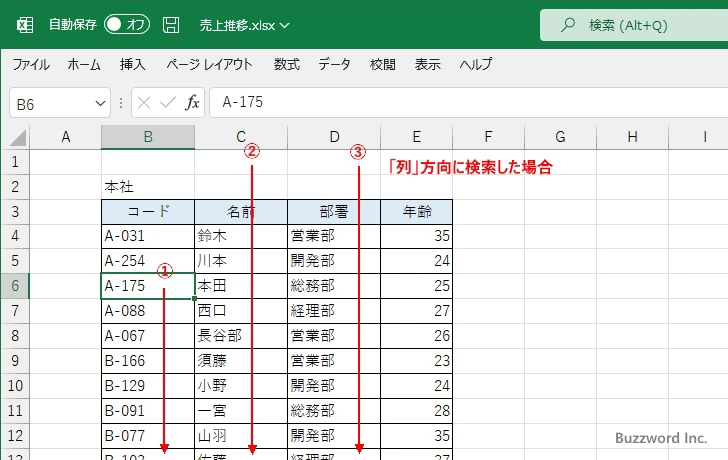The image size is (728, 460).
Task: Click the name cell 鈴木
Action: [241, 236]
